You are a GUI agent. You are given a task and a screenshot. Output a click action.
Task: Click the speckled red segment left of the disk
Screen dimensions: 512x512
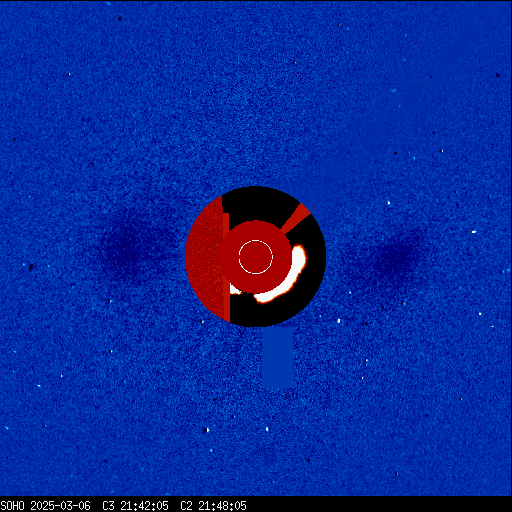tap(204, 258)
